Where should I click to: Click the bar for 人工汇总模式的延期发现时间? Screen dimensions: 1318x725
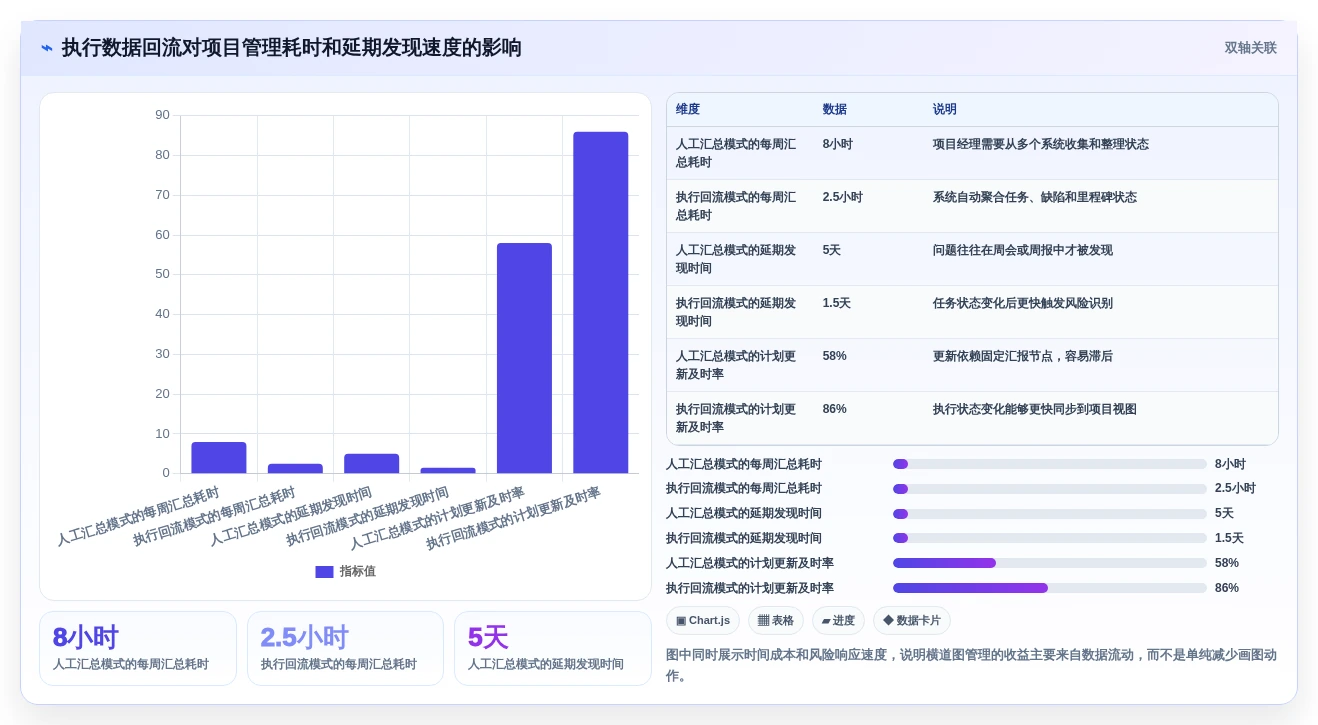[372, 464]
